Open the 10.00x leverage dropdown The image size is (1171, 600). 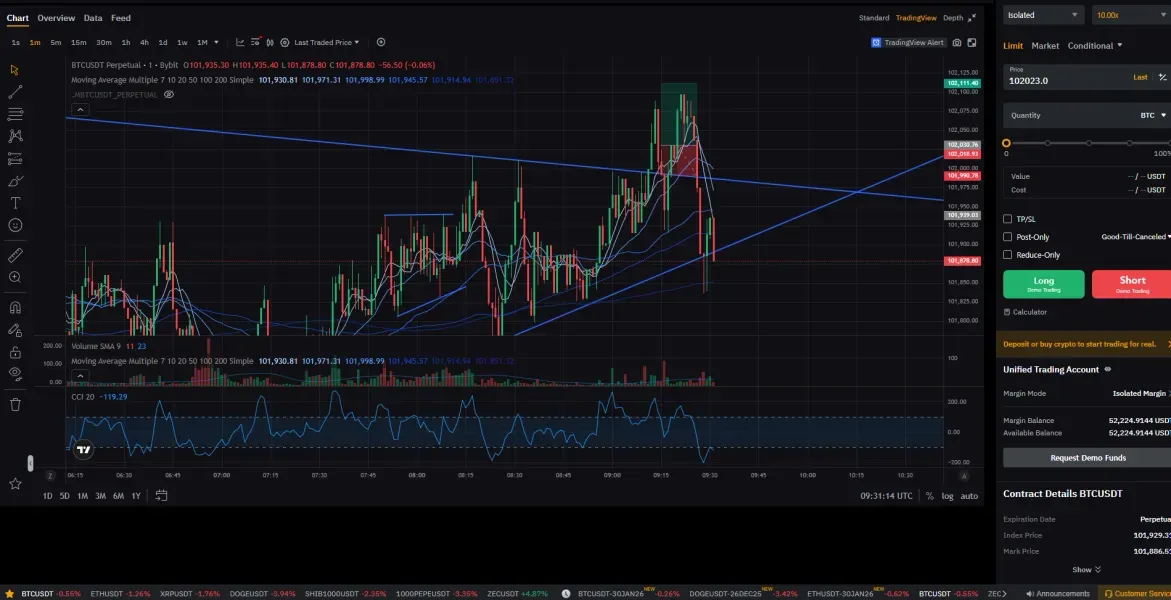(x=1131, y=15)
